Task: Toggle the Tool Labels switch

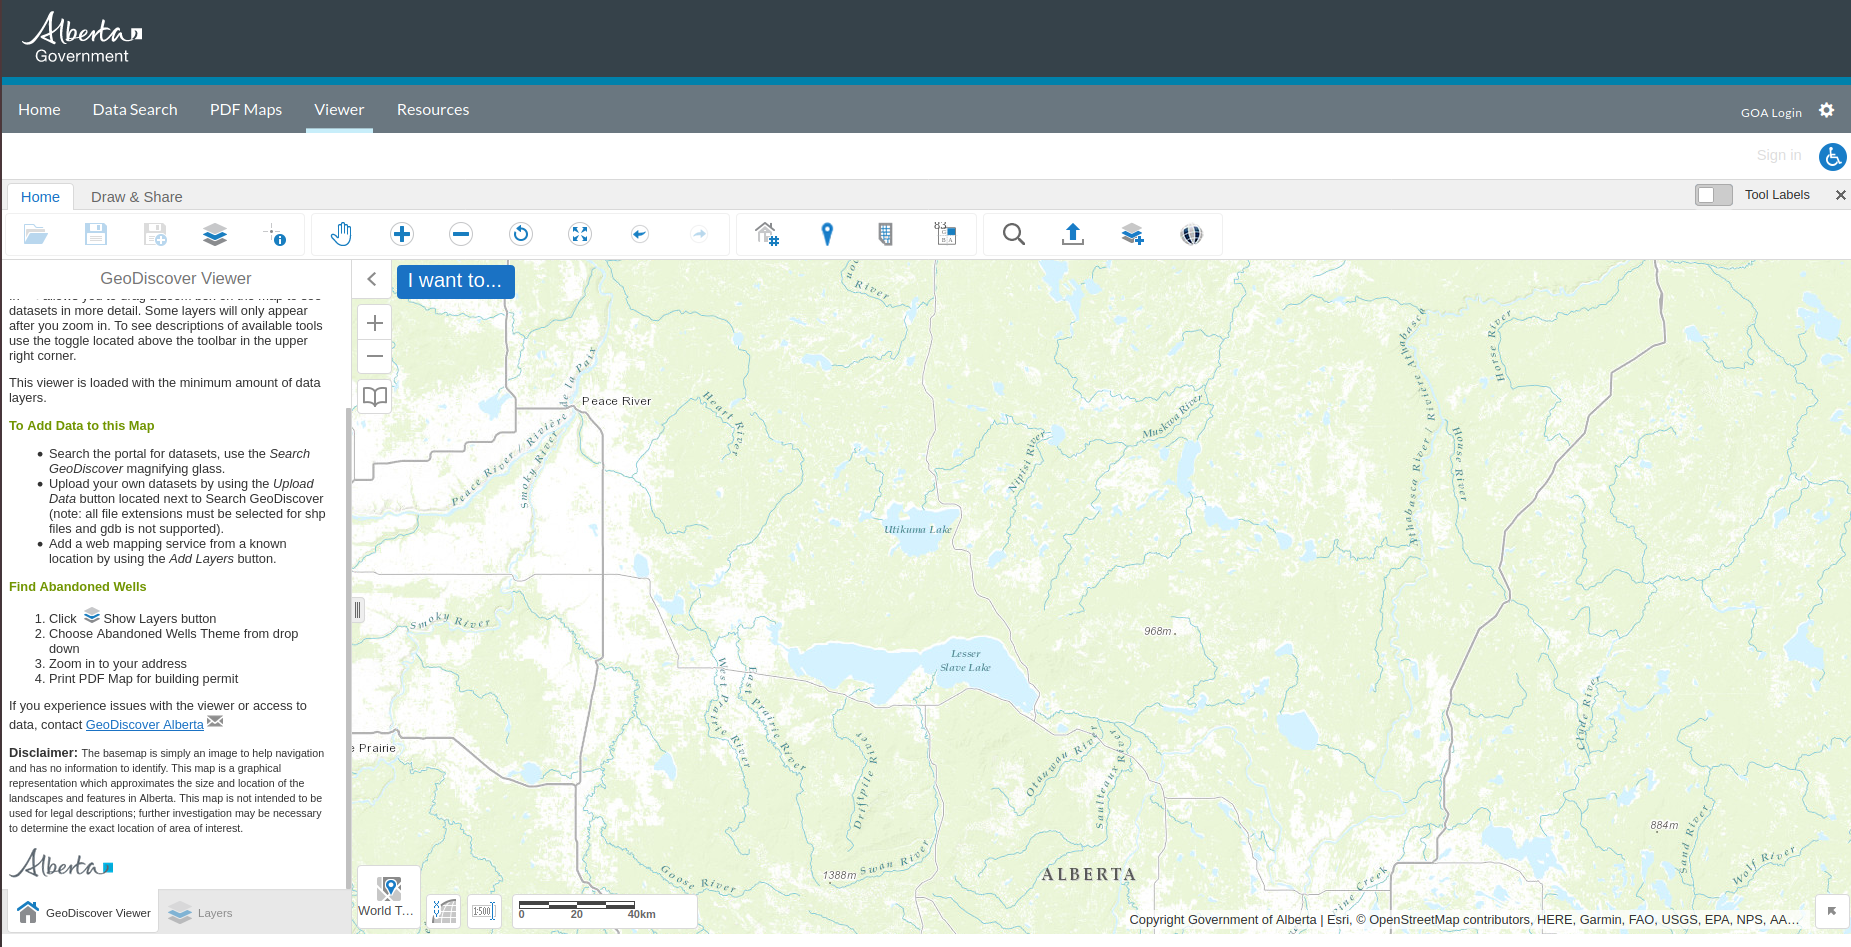Action: pos(1713,194)
